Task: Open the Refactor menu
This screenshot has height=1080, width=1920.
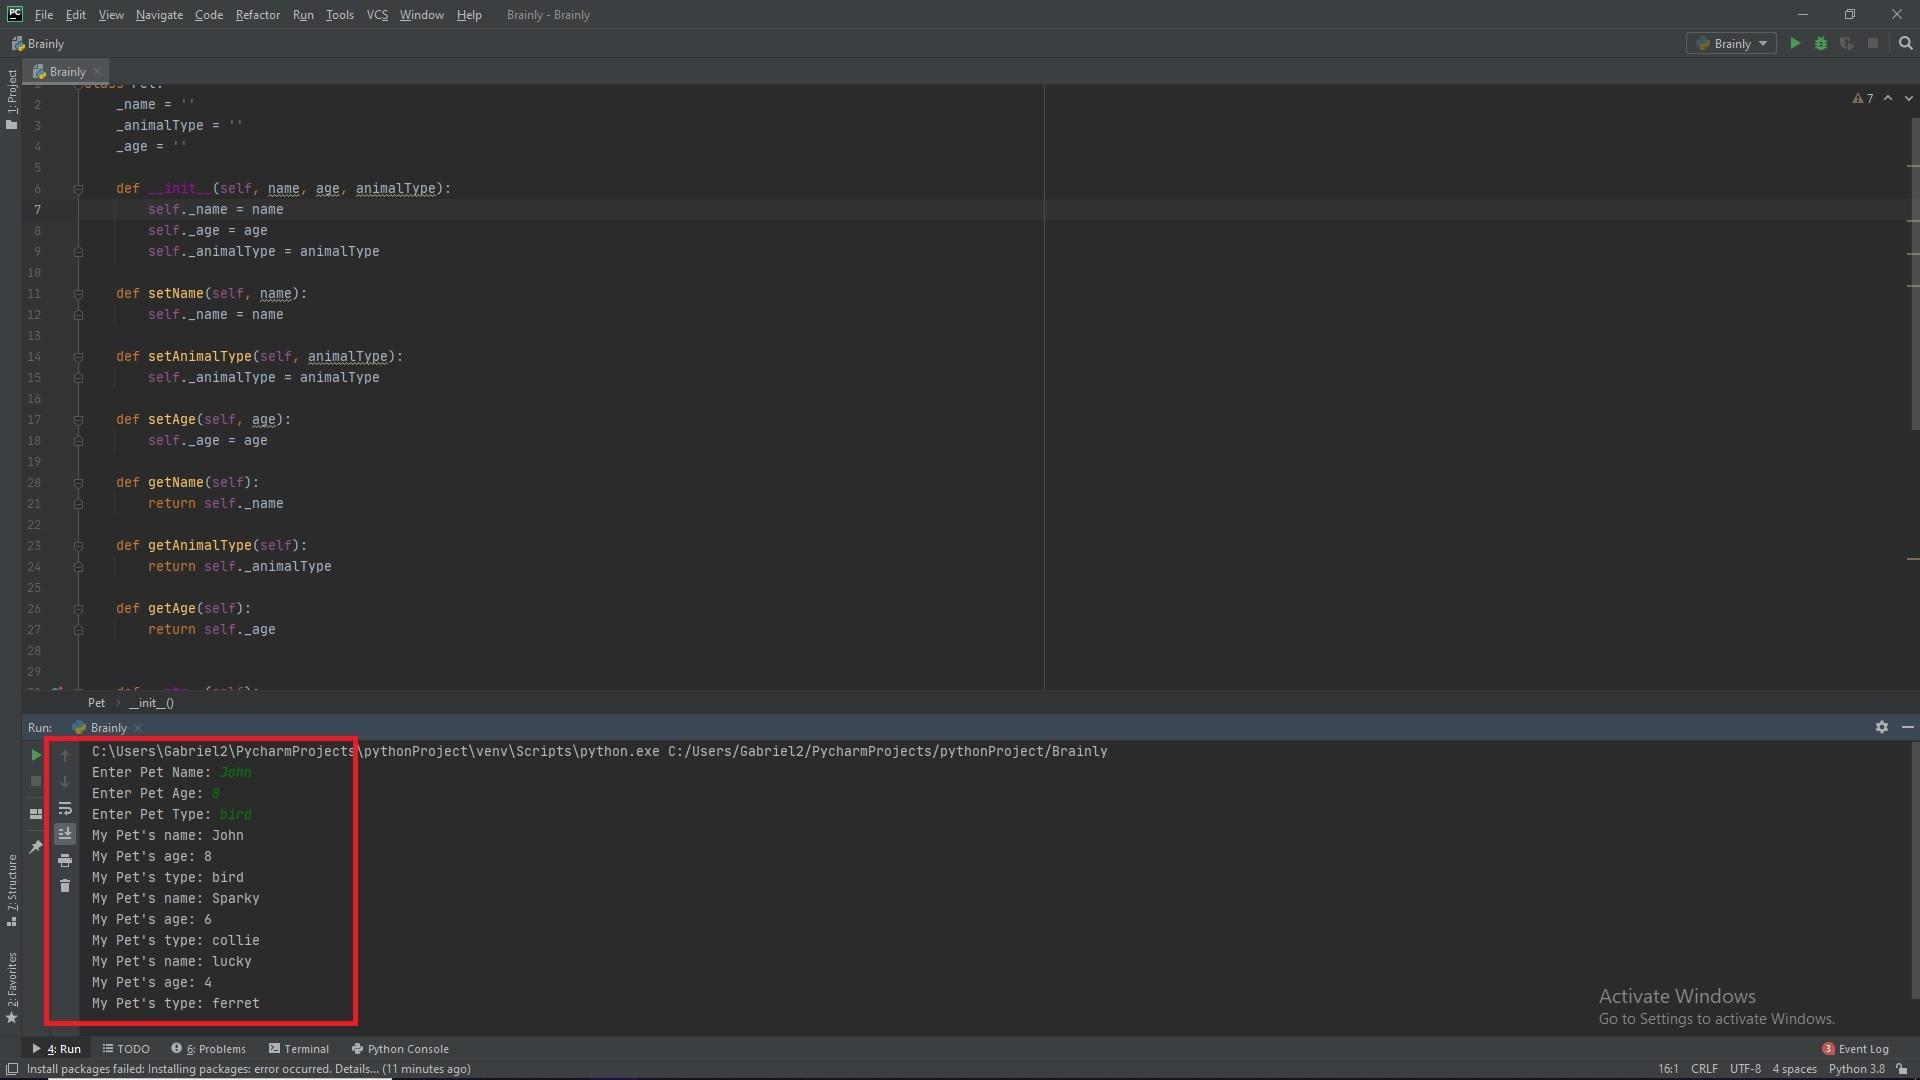Action: (257, 15)
